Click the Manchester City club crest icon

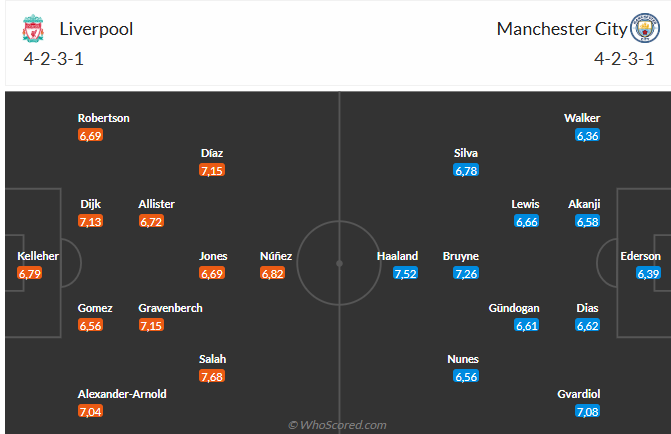coord(645,28)
